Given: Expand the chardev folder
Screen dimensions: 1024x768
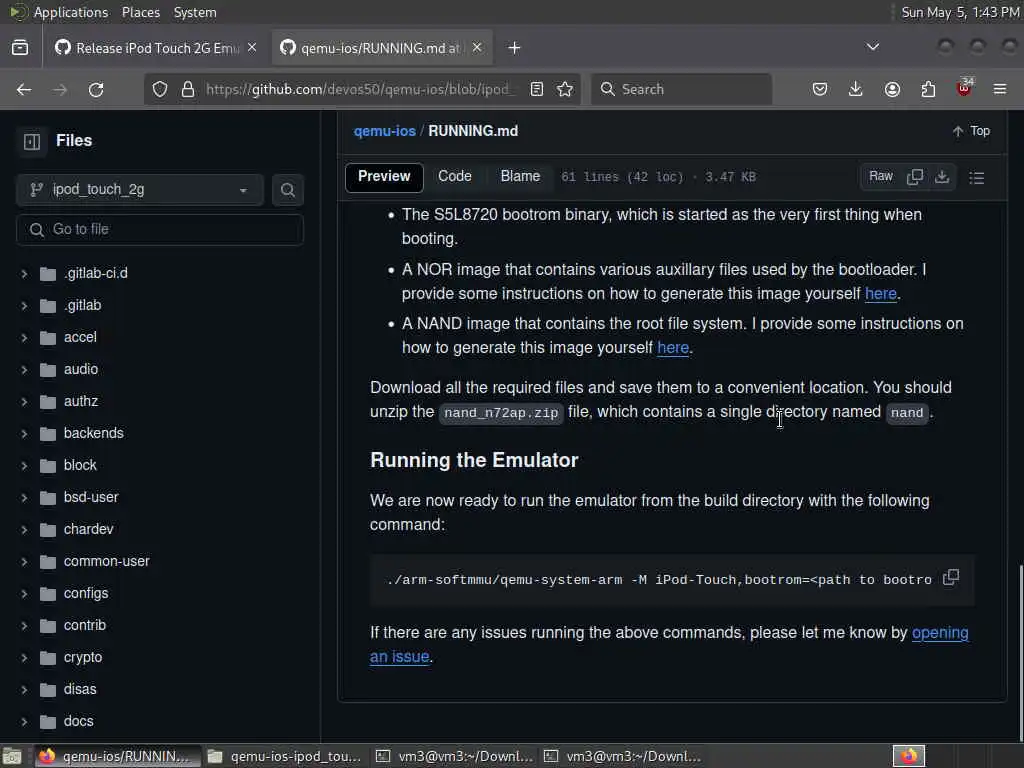Looking at the screenshot, I should [x=24, y=530].
